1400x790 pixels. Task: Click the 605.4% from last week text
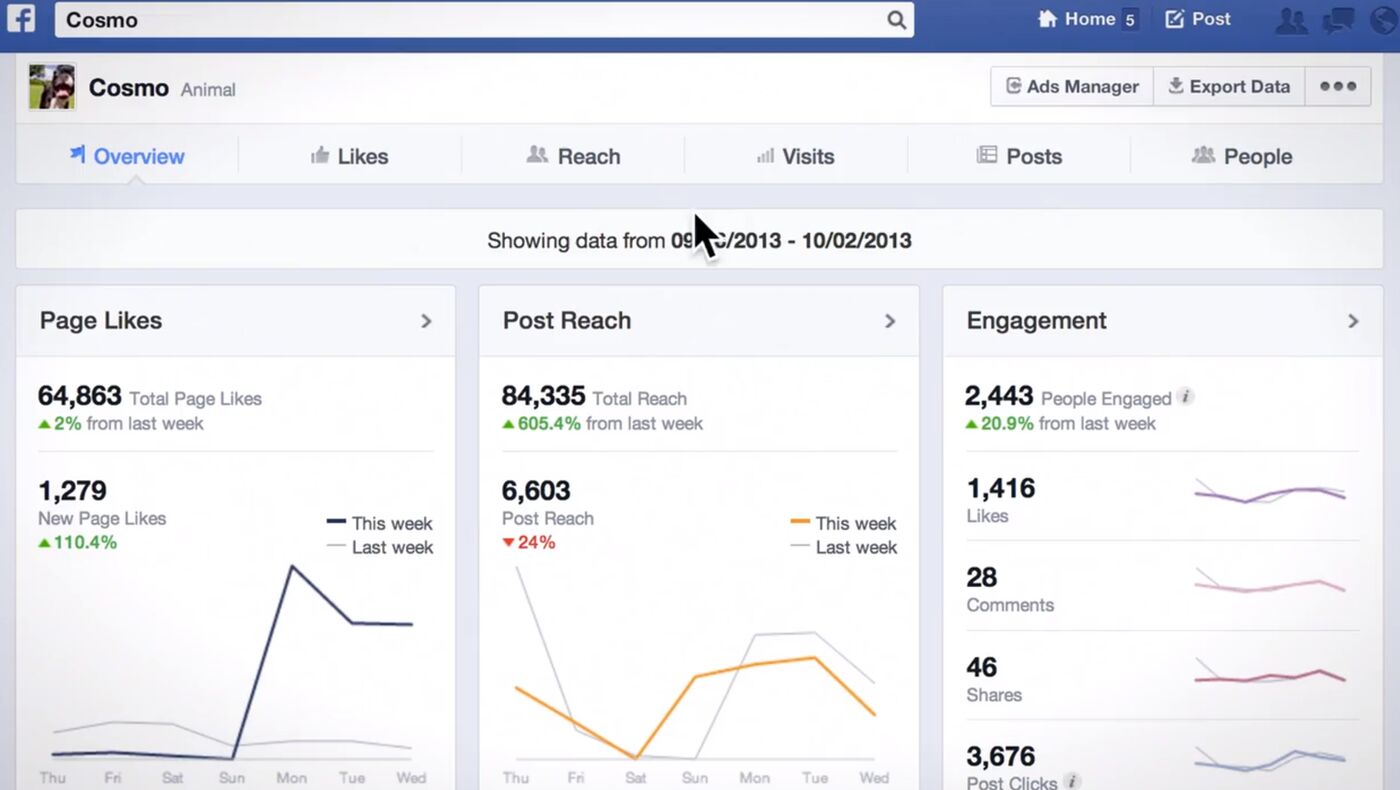603,423
